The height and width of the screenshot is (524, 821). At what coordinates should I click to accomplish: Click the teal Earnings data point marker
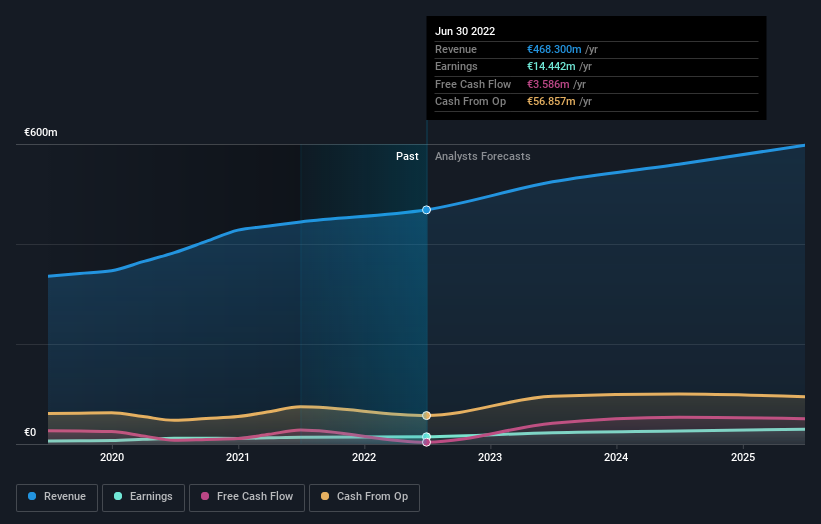pyautogui.click(x=427, y=437)
